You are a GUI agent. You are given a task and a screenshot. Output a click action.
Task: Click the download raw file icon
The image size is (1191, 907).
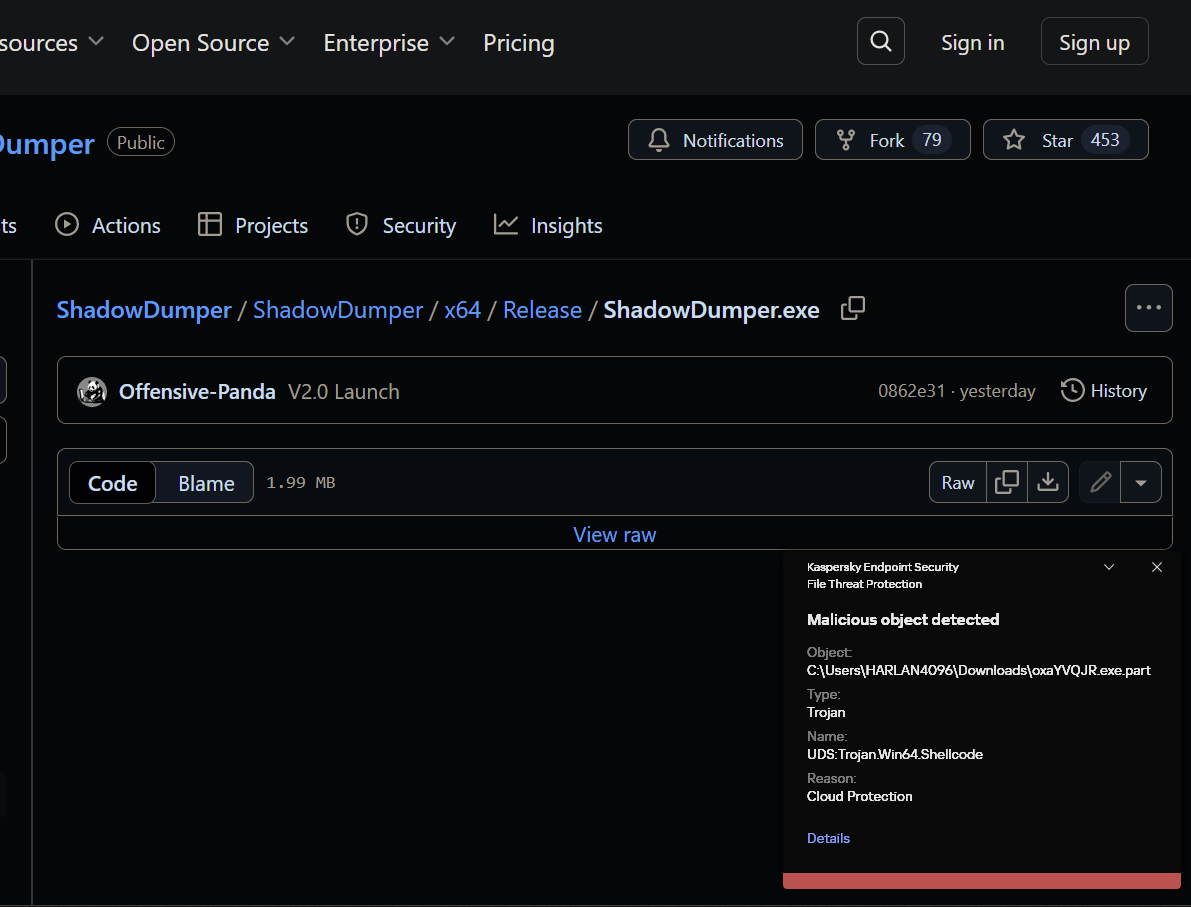coord(1047,483)
